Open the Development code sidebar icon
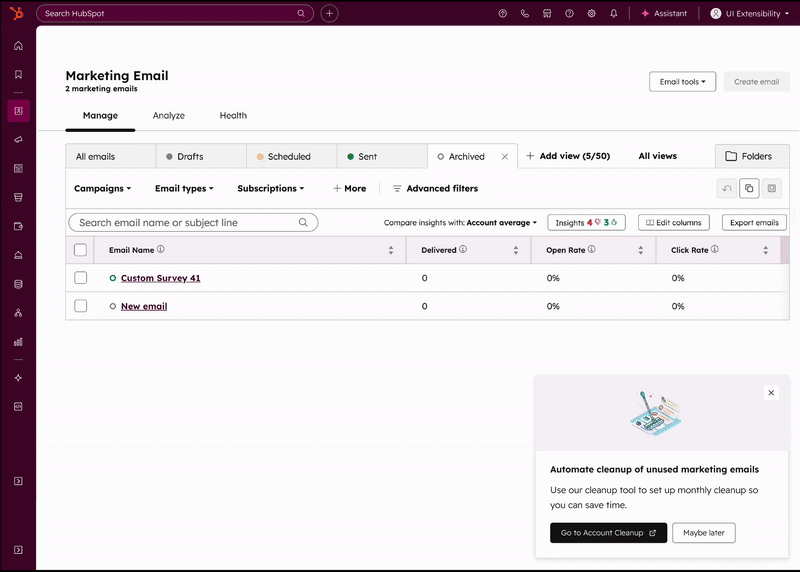This screenshot has width=800, height=572. 18,407
